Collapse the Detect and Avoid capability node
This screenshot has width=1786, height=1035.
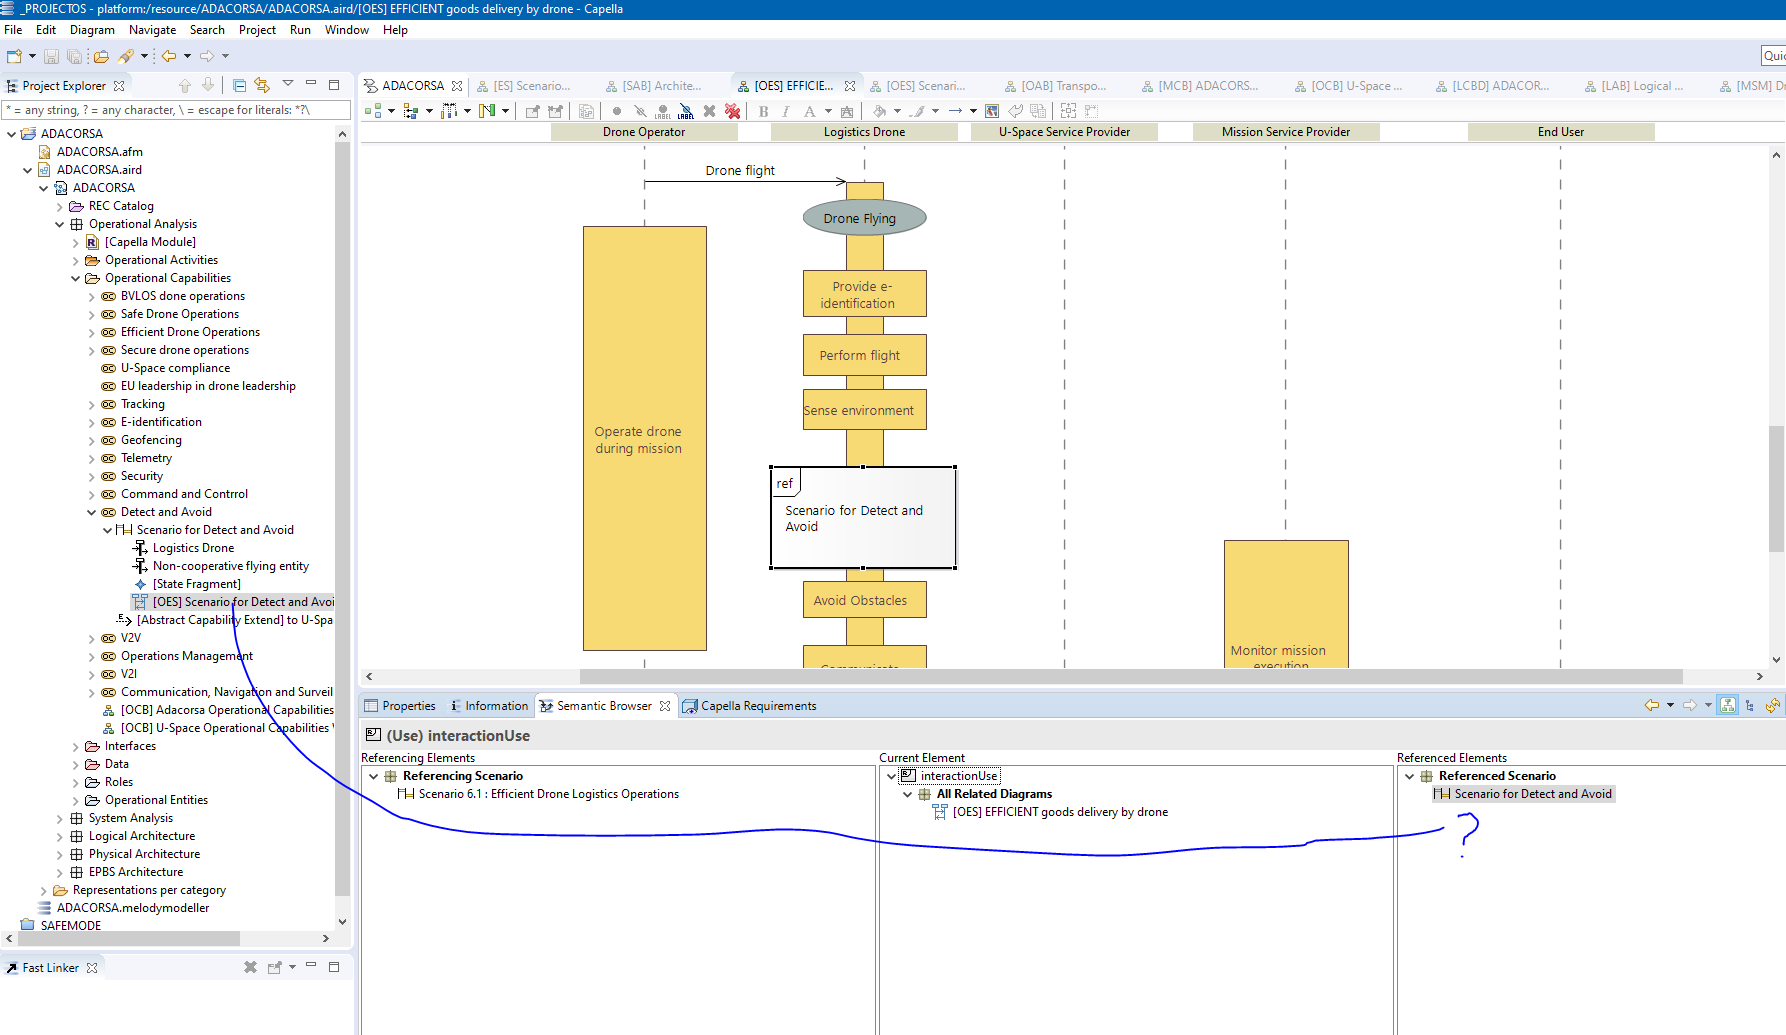coord(92,512)
